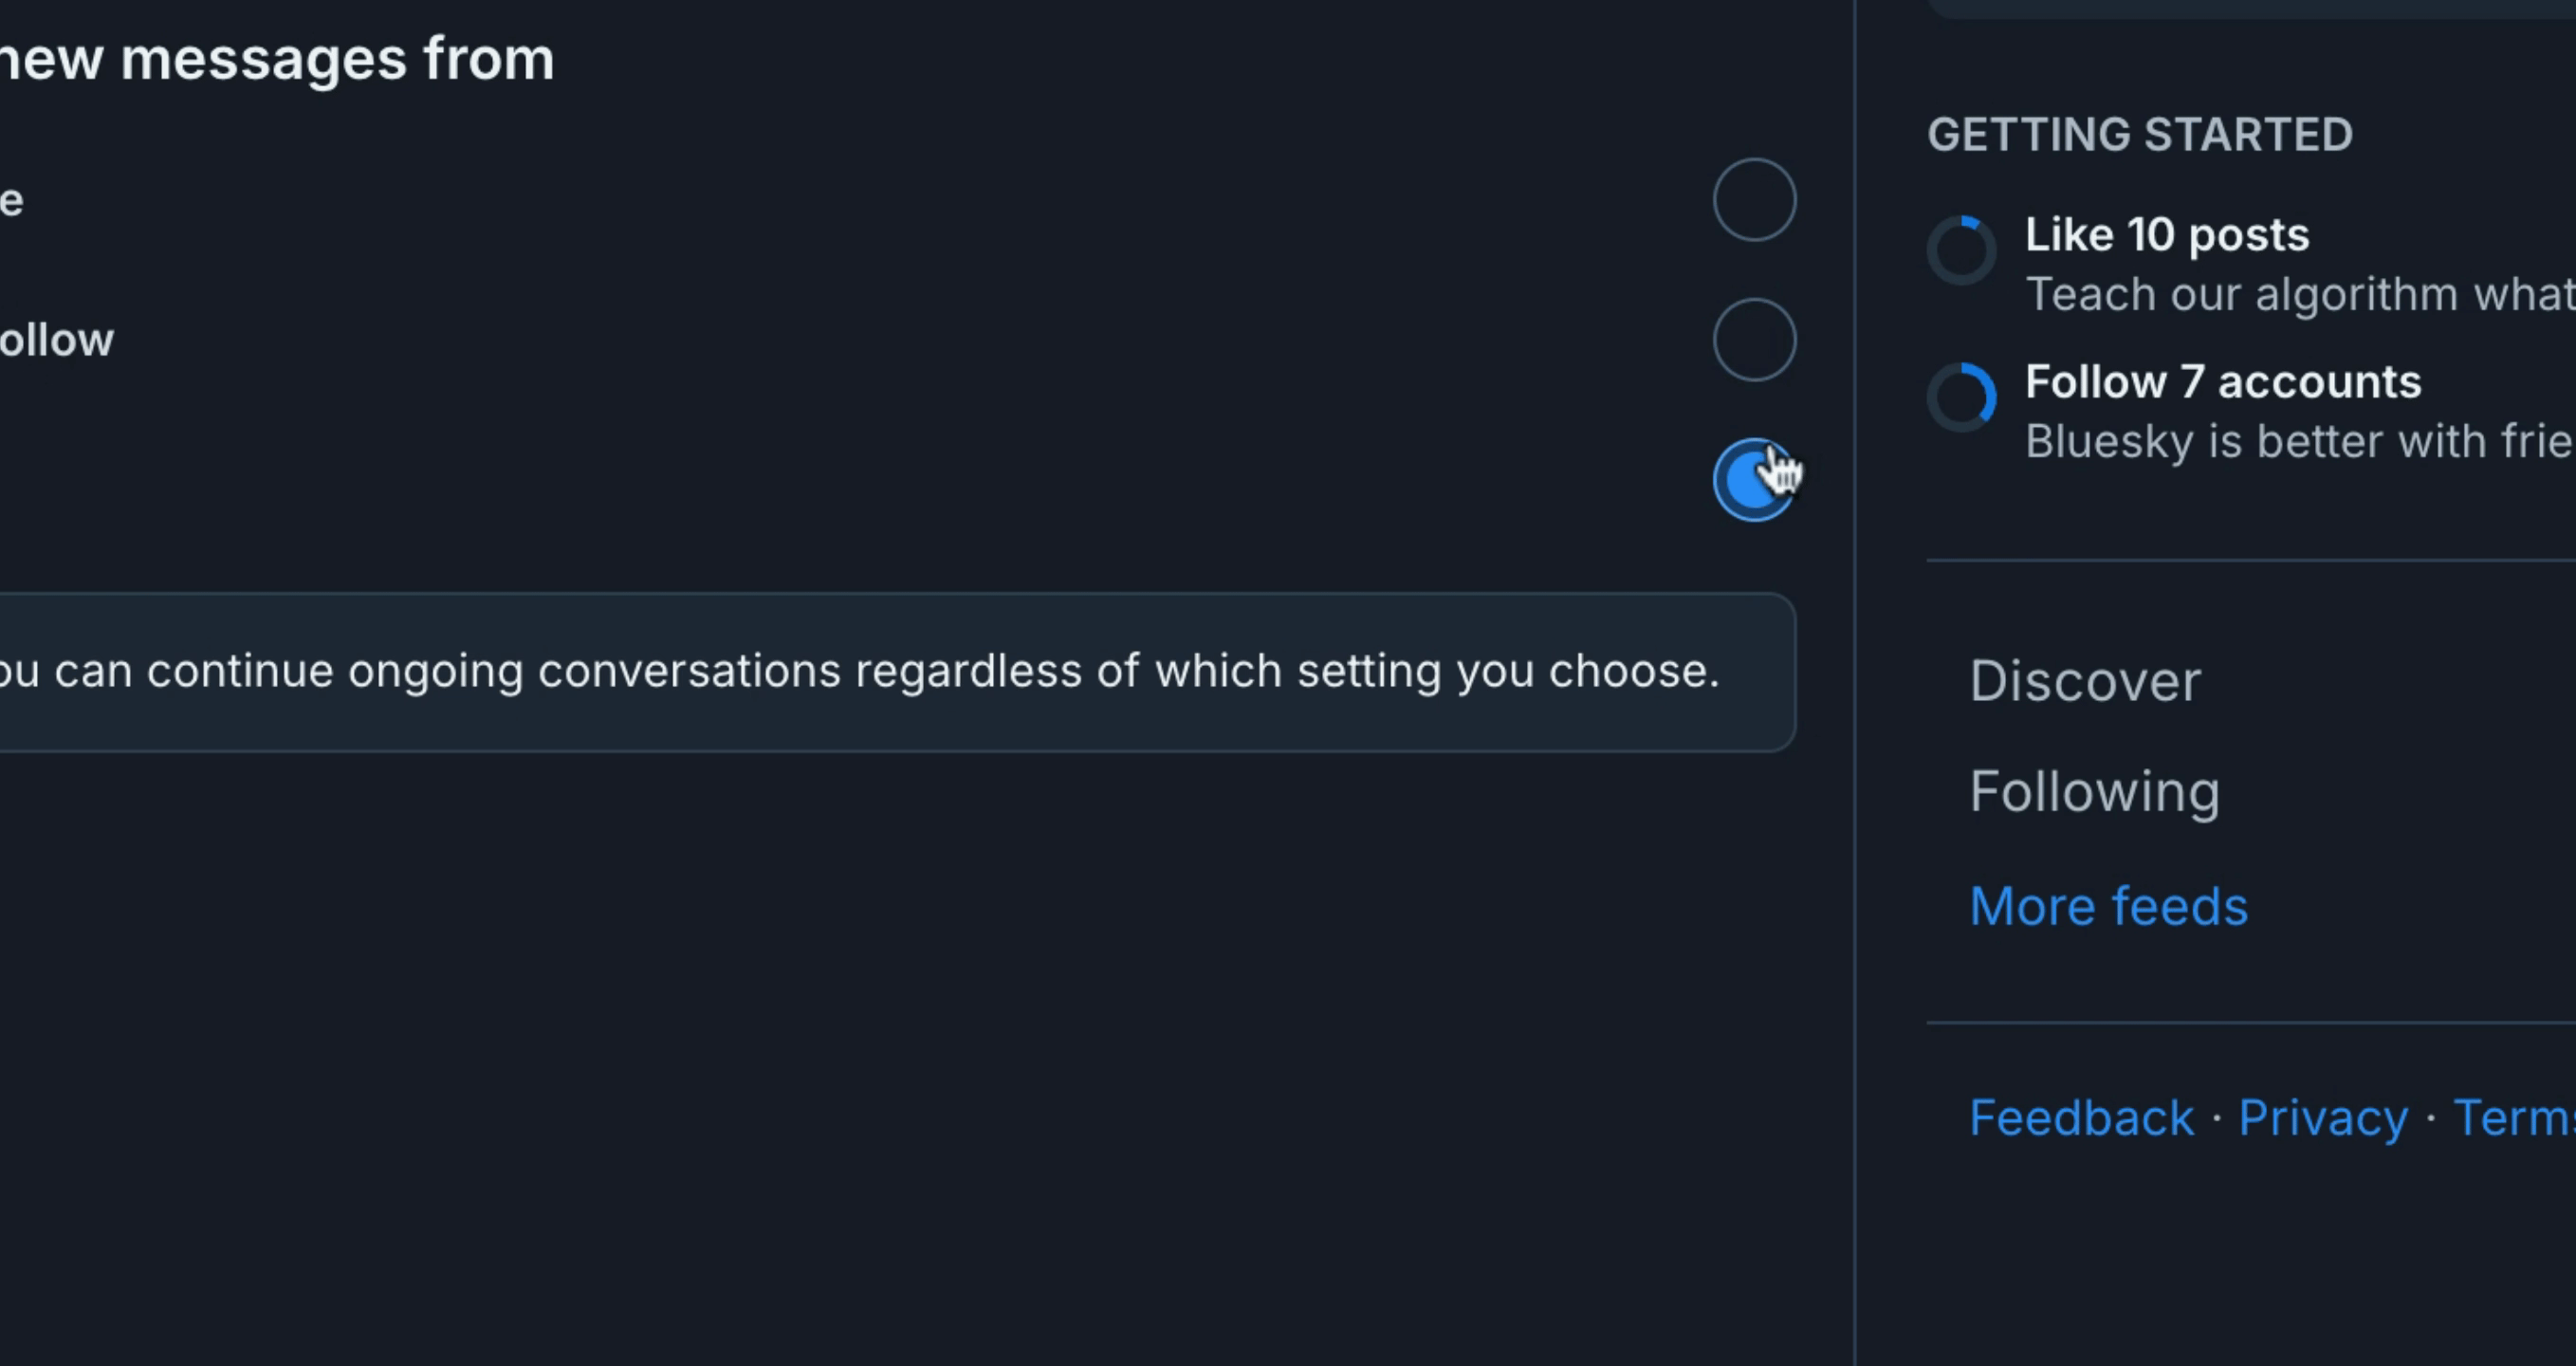Click the GETTING STARTED heading
This screenshot has height=1366, width=2576.
pyautogui.click(x=2140, y=135)
